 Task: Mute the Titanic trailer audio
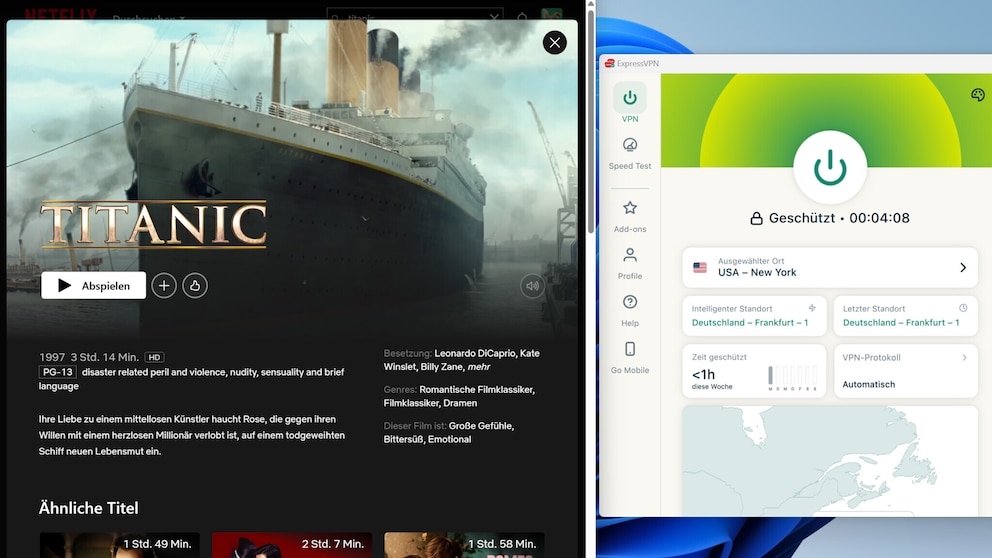click(533, 286)
